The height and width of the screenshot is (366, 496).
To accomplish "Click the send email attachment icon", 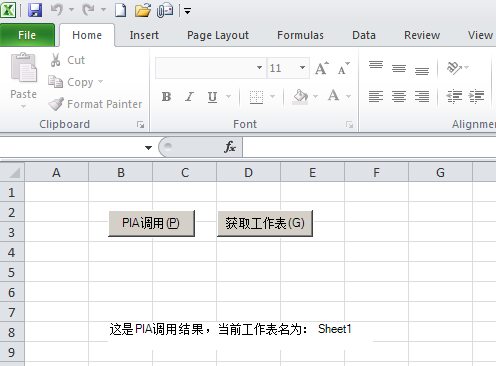I will [x=165, y=10].
